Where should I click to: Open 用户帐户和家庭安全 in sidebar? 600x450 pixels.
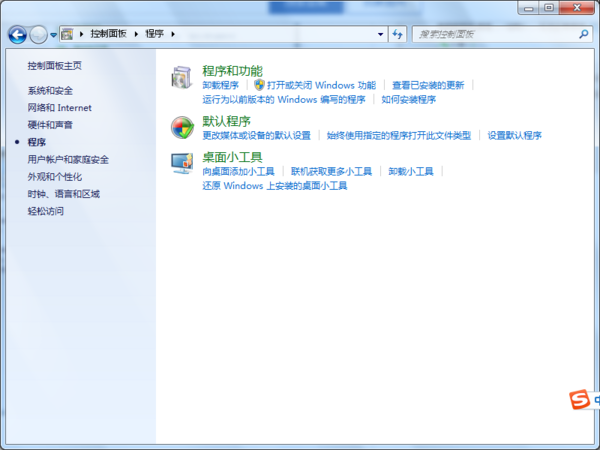(68, 160)
